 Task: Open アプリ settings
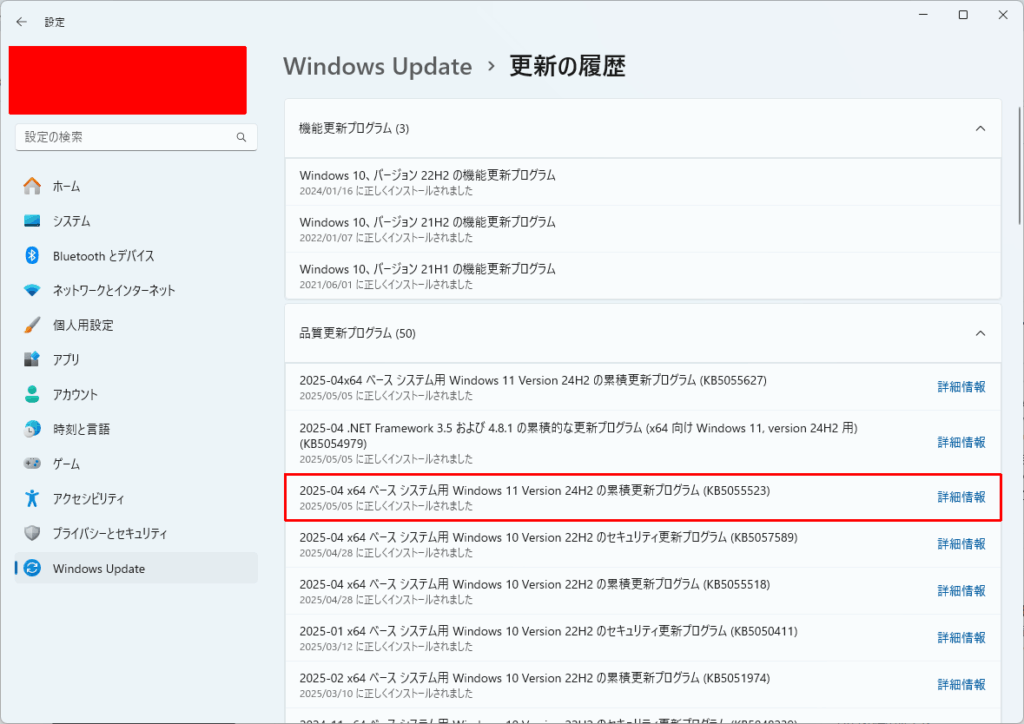click(136, 359)
